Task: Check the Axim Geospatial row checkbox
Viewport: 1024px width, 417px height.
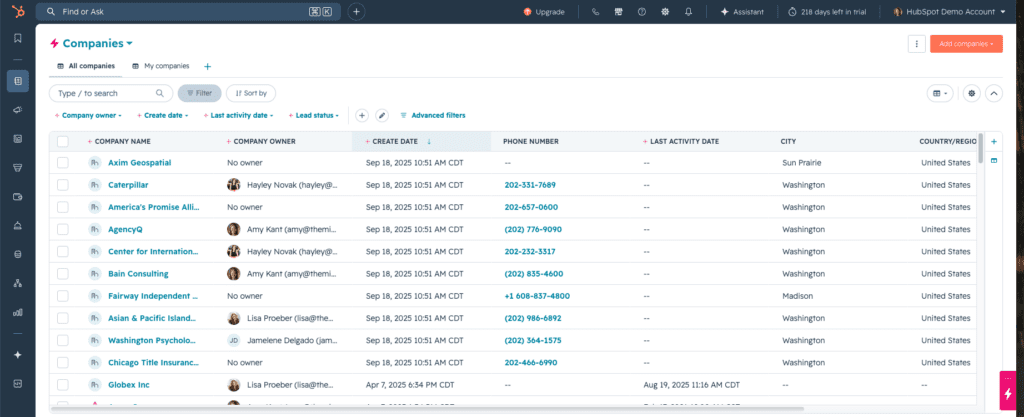Action: click(63, 162)
